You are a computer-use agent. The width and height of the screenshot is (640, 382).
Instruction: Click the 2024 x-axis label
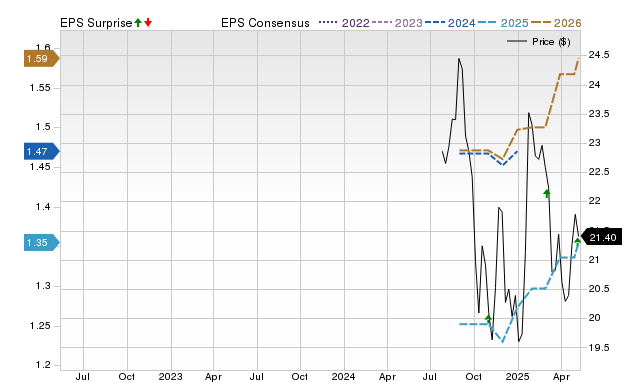click(x=343, y=376)
